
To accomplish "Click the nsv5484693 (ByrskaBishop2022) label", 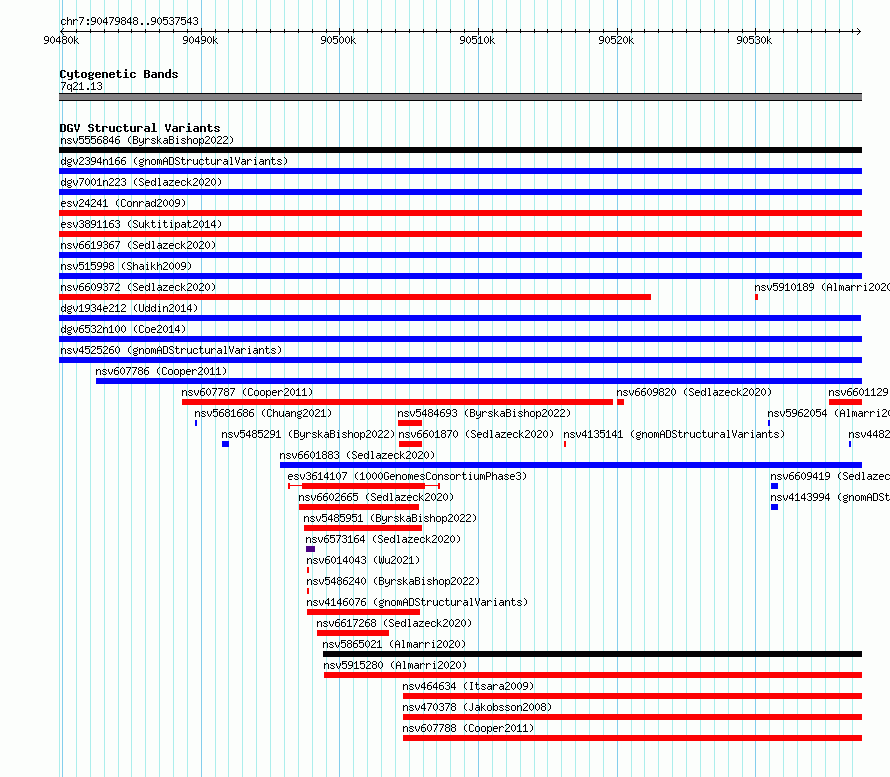I will [x=484, y=413].
